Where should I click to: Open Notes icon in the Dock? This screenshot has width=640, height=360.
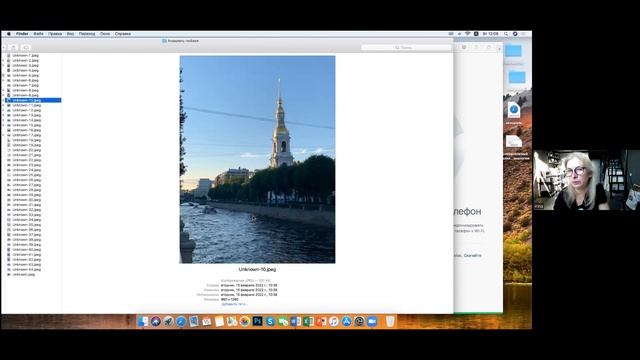[x=219, y=322]
